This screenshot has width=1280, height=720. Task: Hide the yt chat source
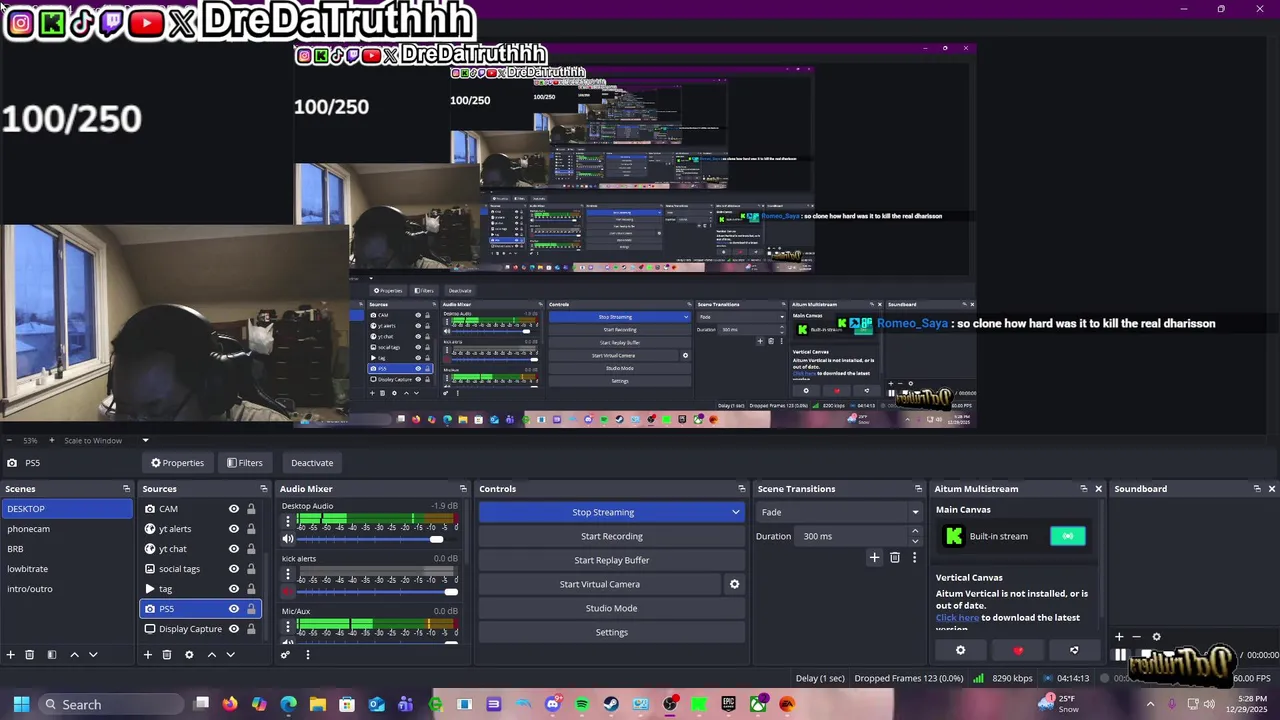[234, 549]
